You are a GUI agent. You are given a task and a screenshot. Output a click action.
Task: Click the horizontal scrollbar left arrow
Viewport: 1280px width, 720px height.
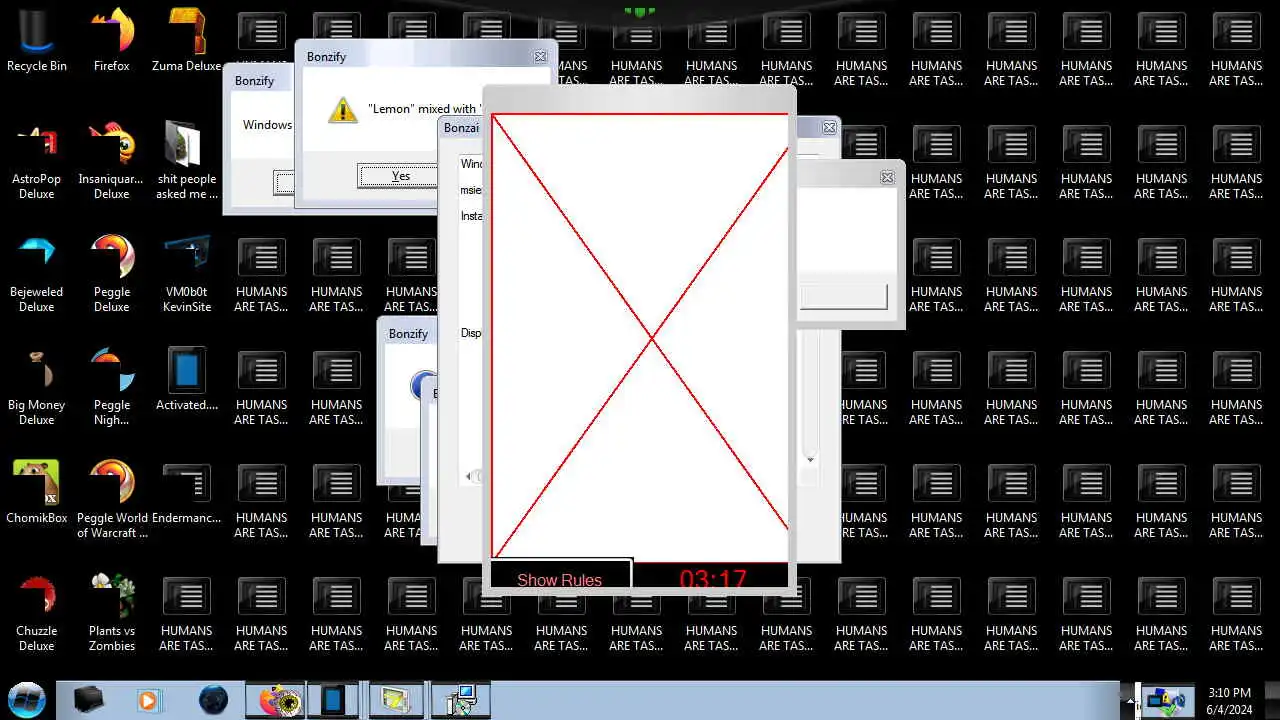pos(469,476)
